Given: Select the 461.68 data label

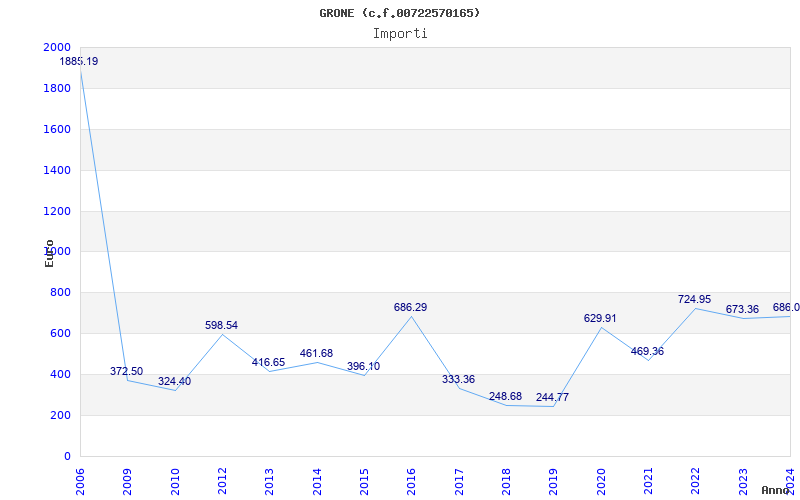Looking at the screenshot, I should [316, 354].
